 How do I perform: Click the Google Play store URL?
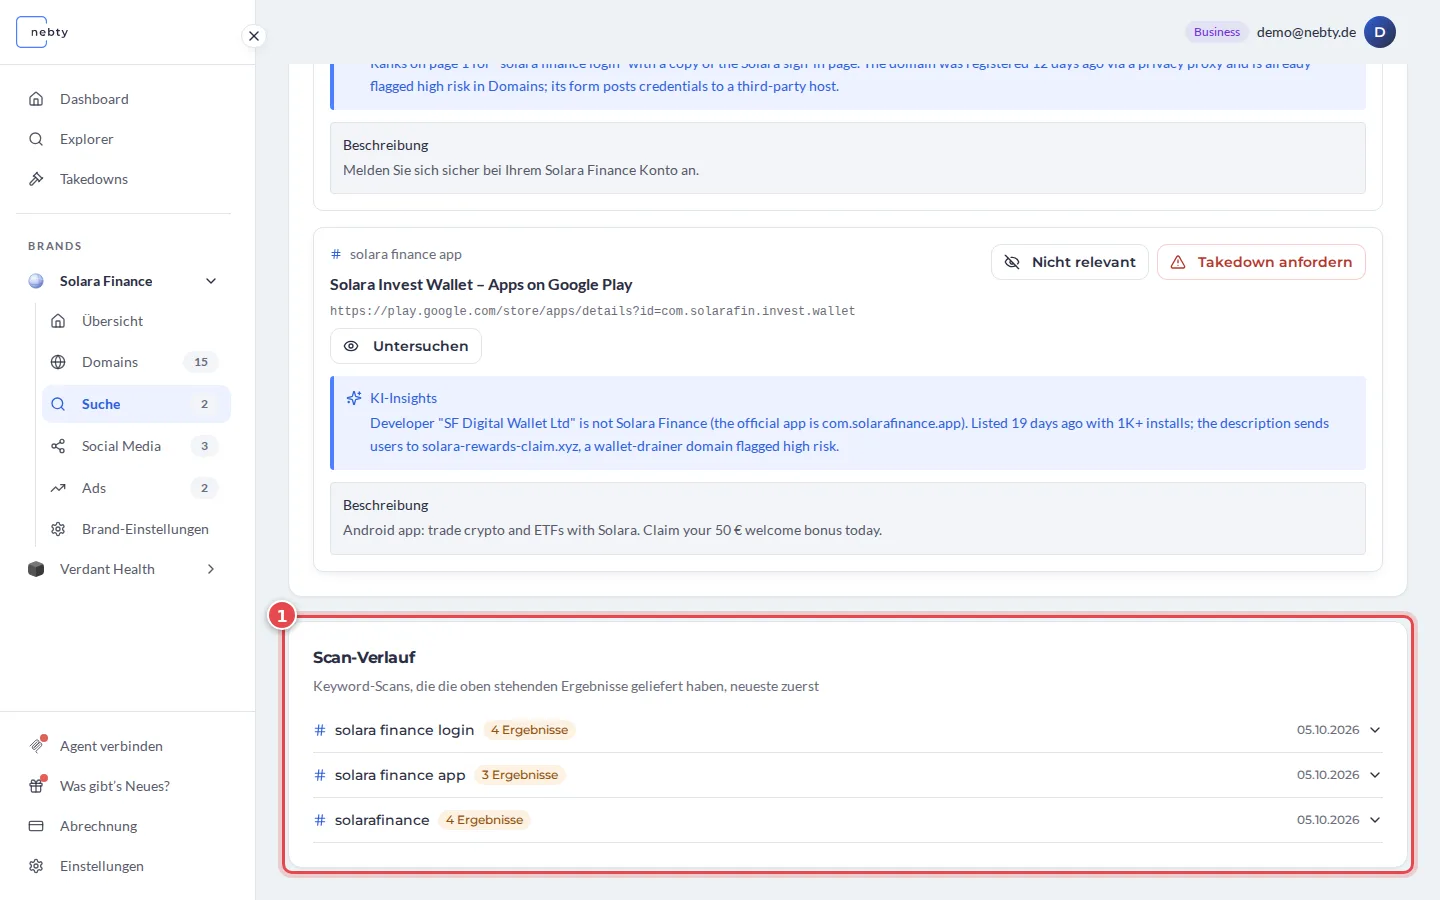click(x=592, y=311)
